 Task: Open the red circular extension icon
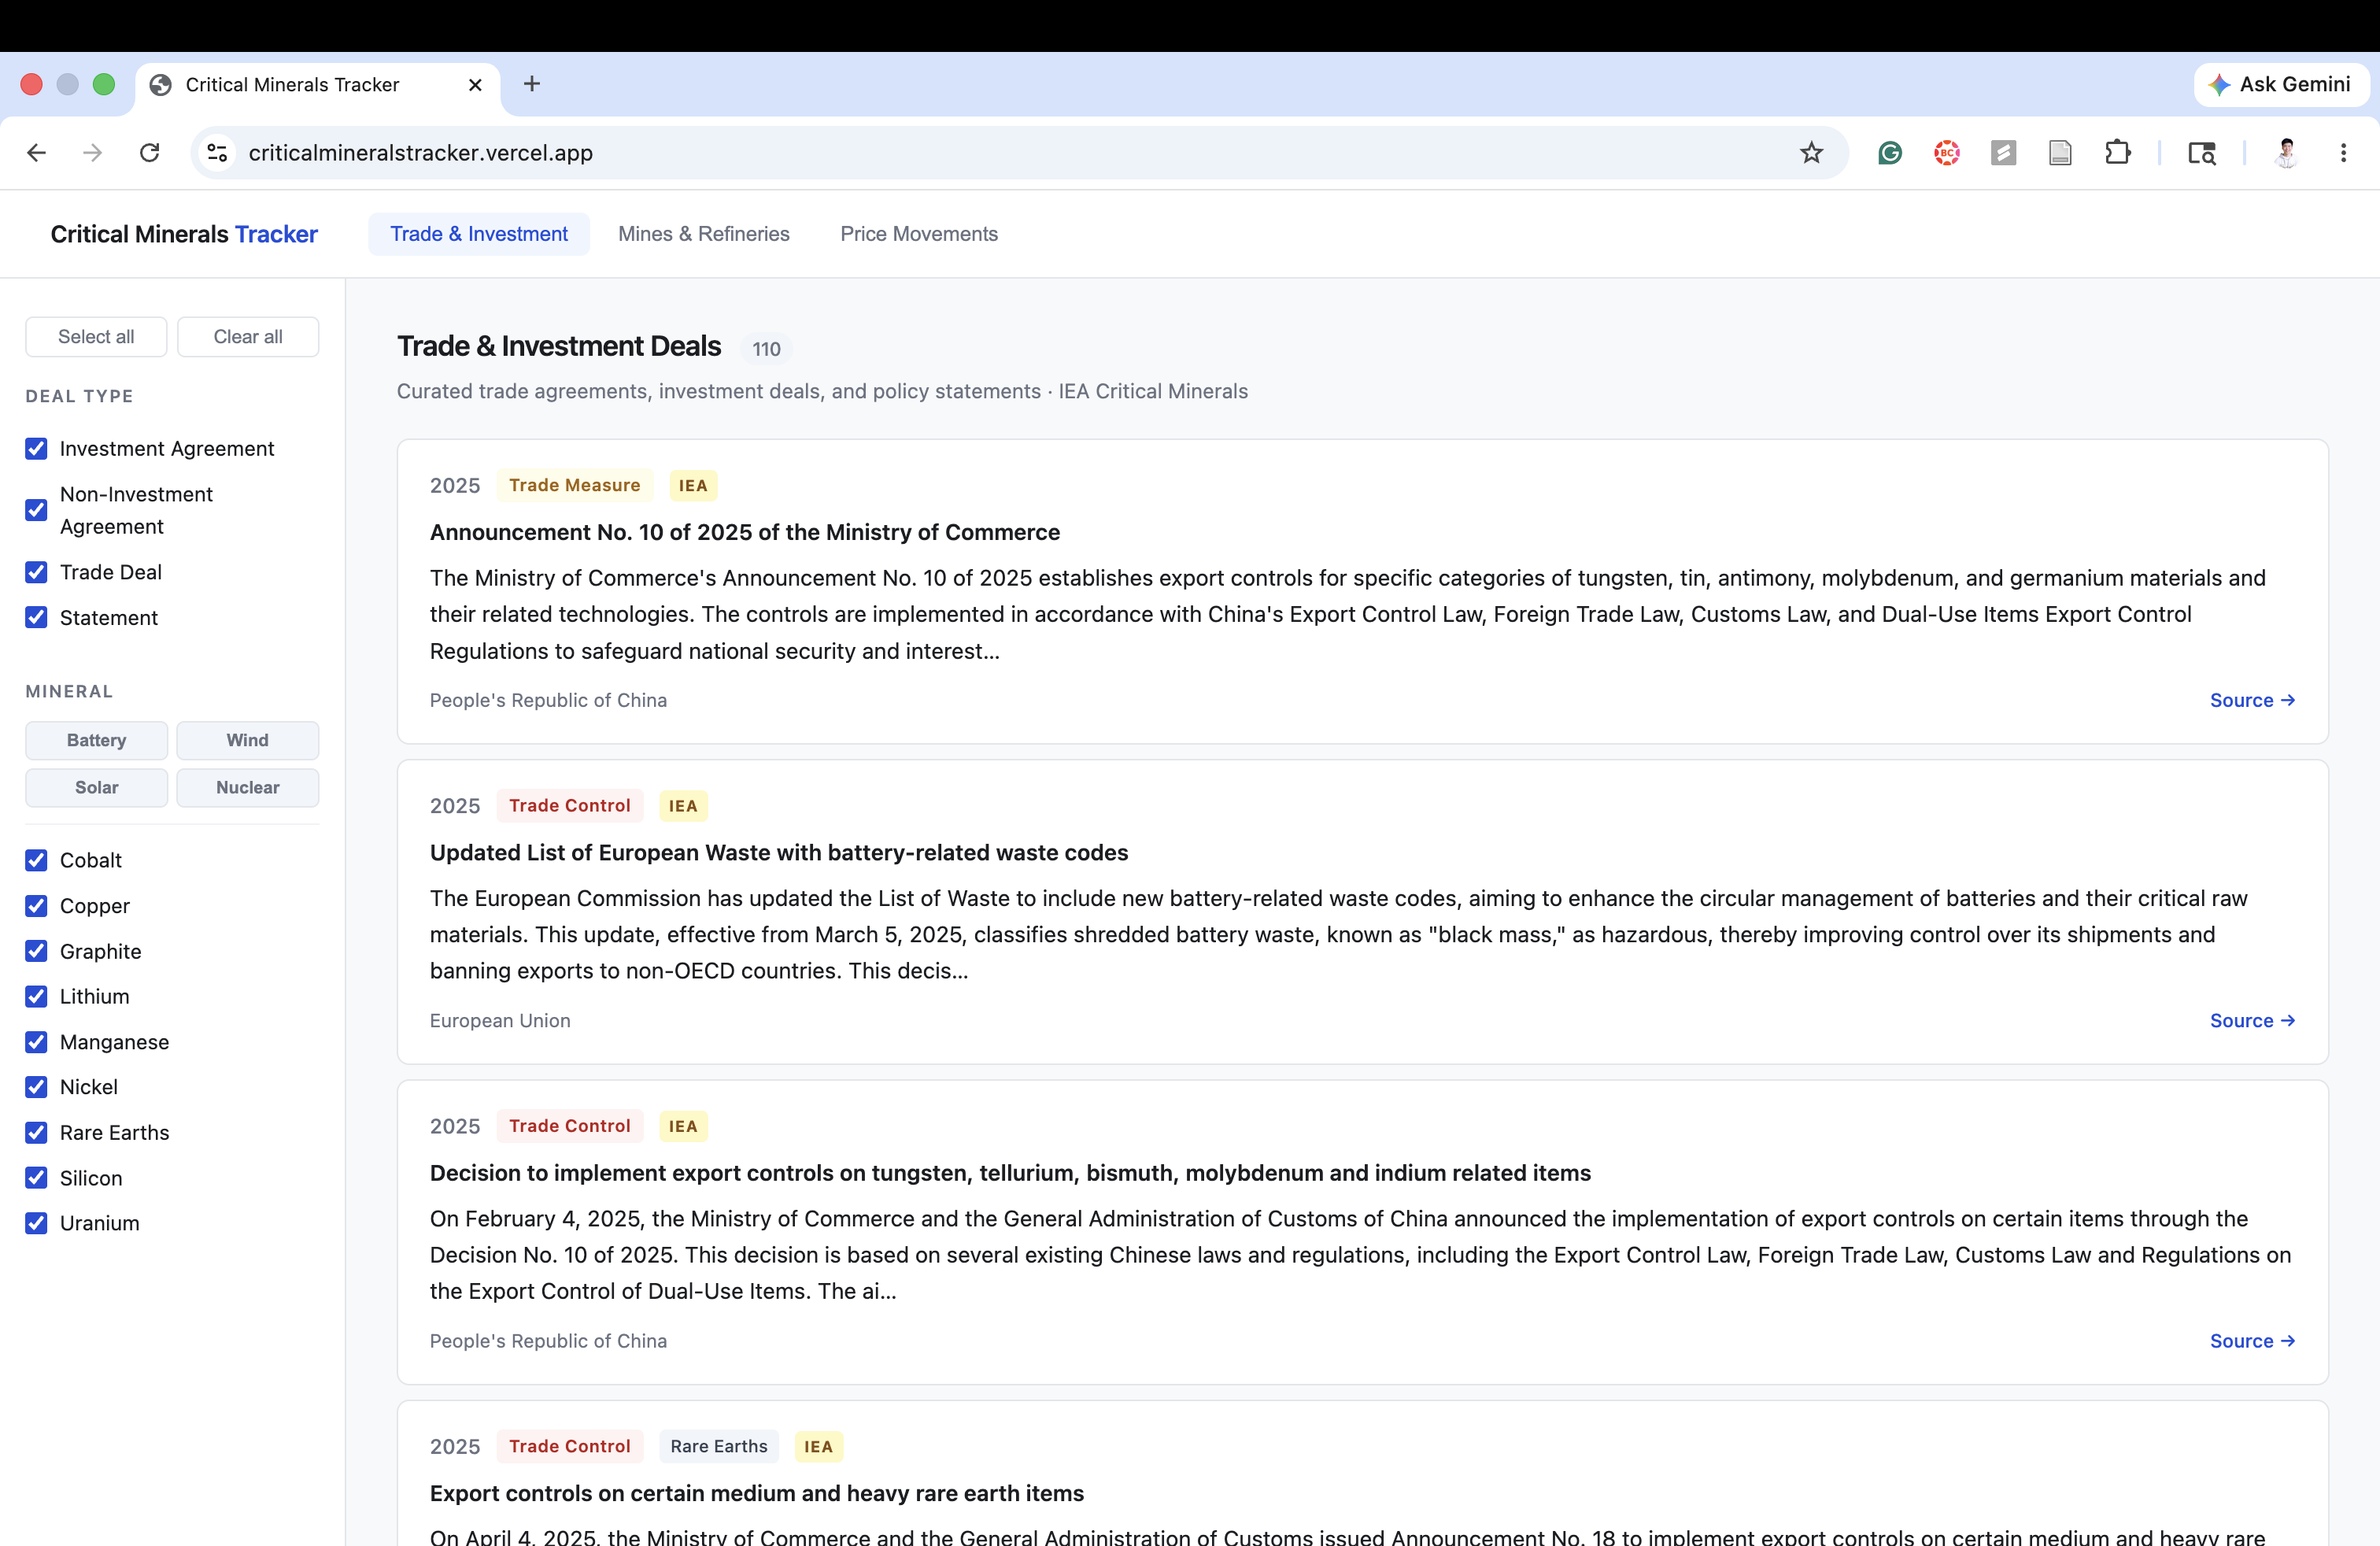coord(1946,153)
